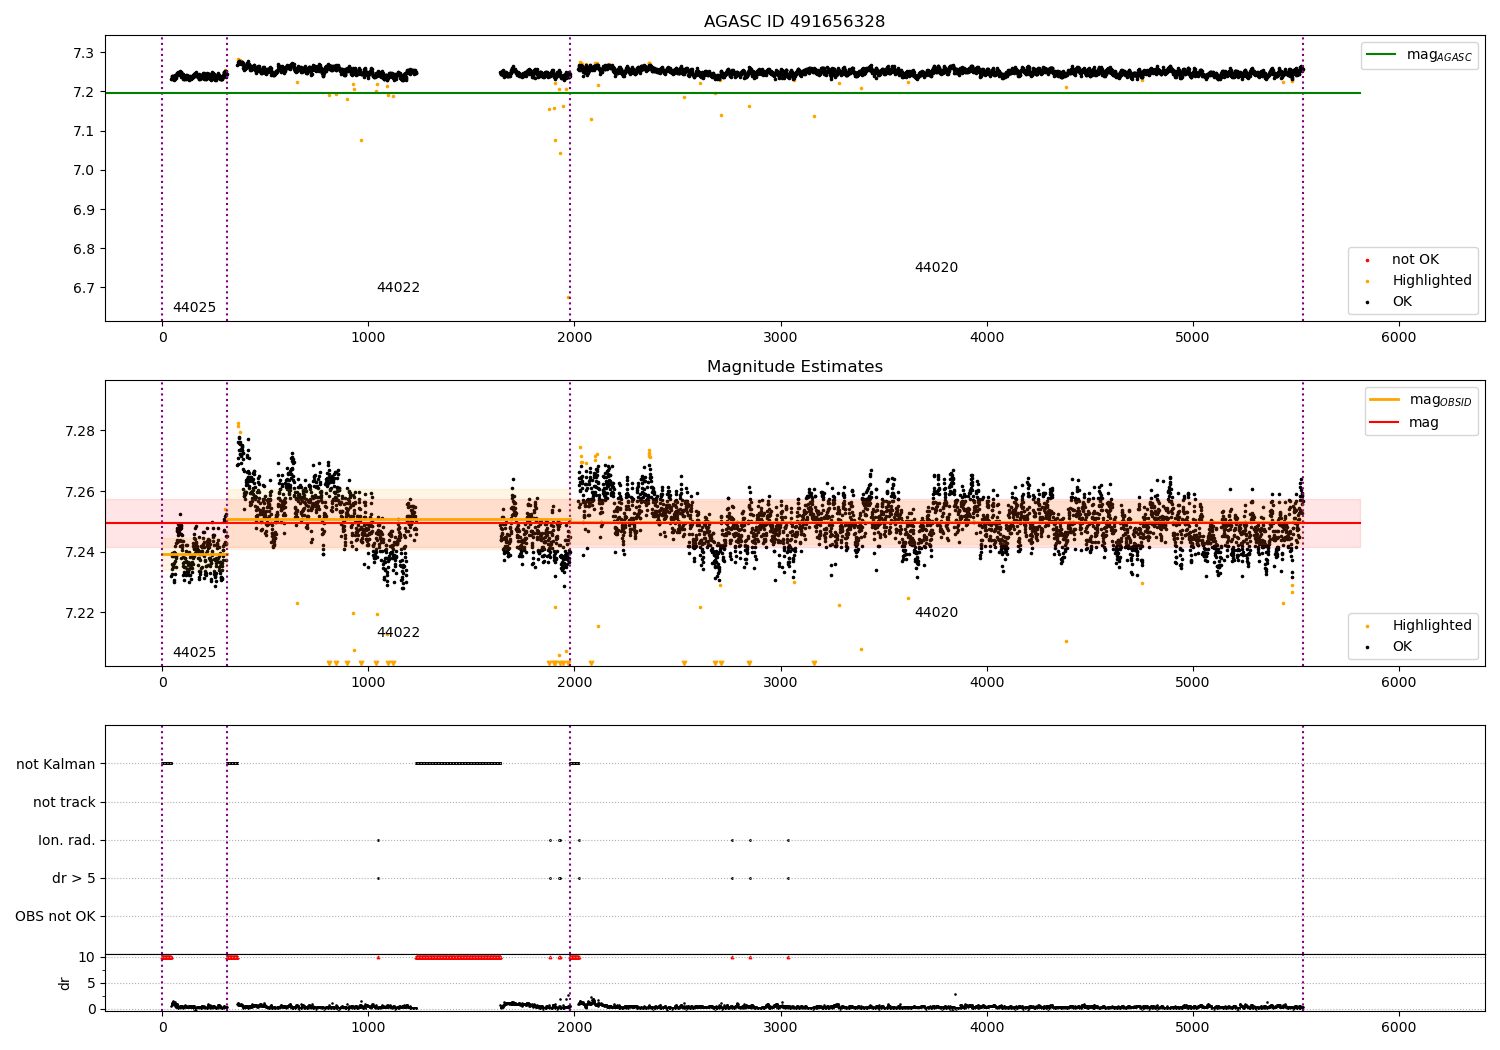Click the 7.28 y-axis tick label

pyautogui.click(x=80, y=431)
